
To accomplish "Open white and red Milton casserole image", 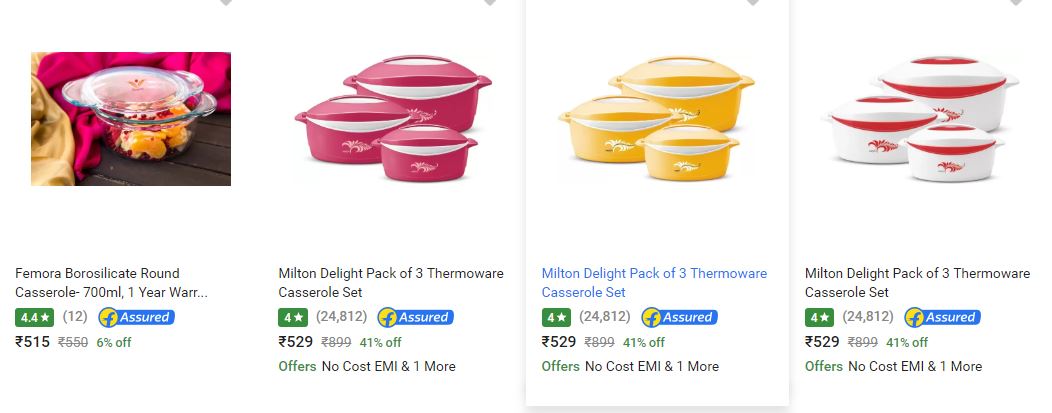I will click(920, 119).
